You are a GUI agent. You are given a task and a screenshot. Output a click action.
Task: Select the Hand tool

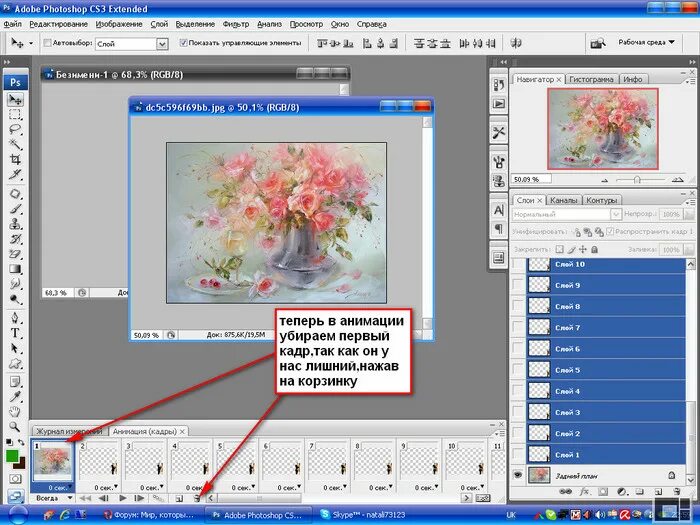[16, 412]
